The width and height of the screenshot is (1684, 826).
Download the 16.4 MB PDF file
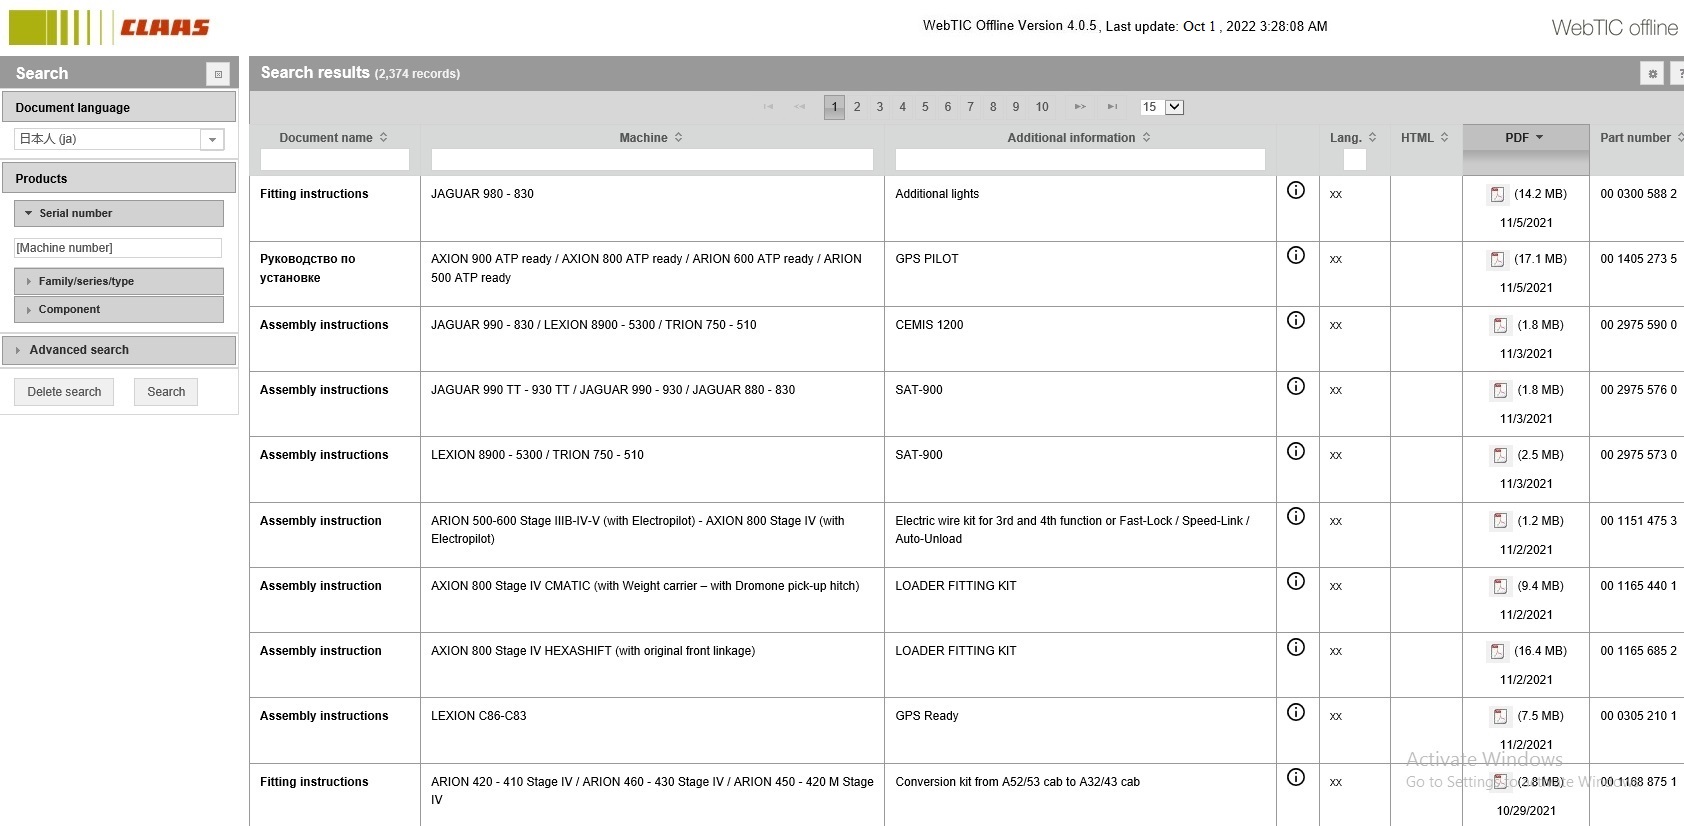pos(1497,651)
